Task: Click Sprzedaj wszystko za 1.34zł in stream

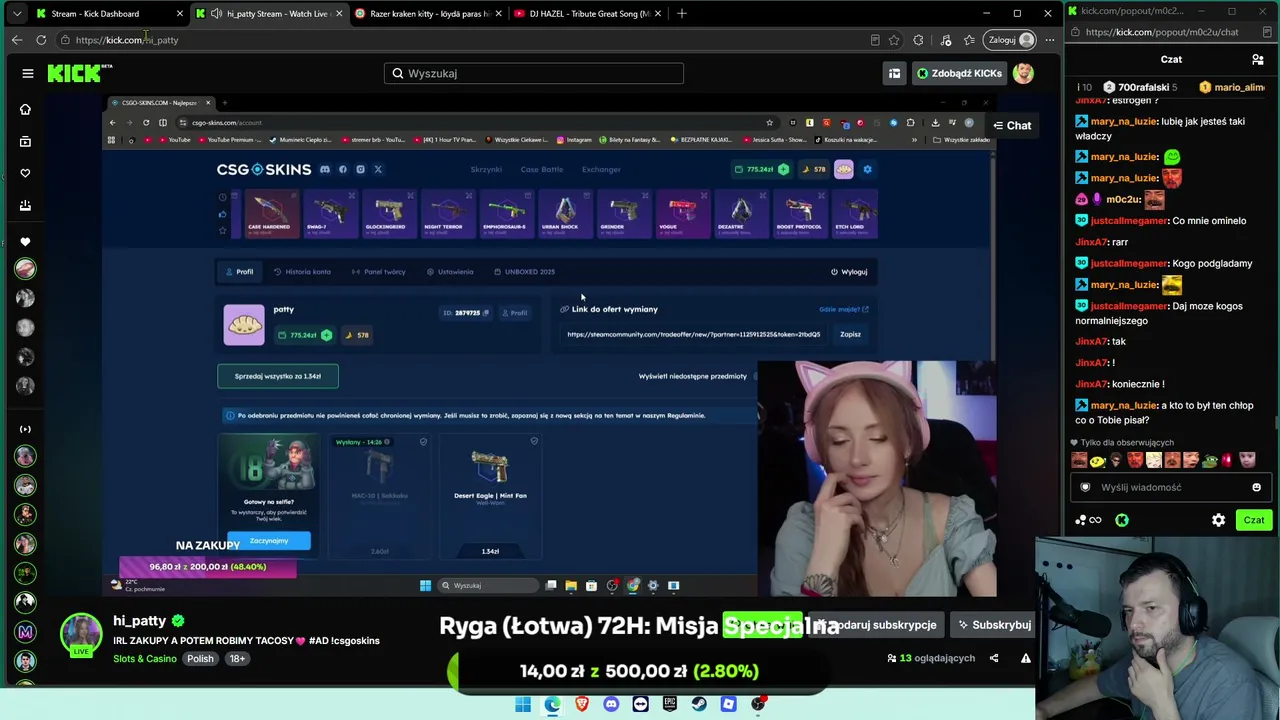Action: coord(278,376)
